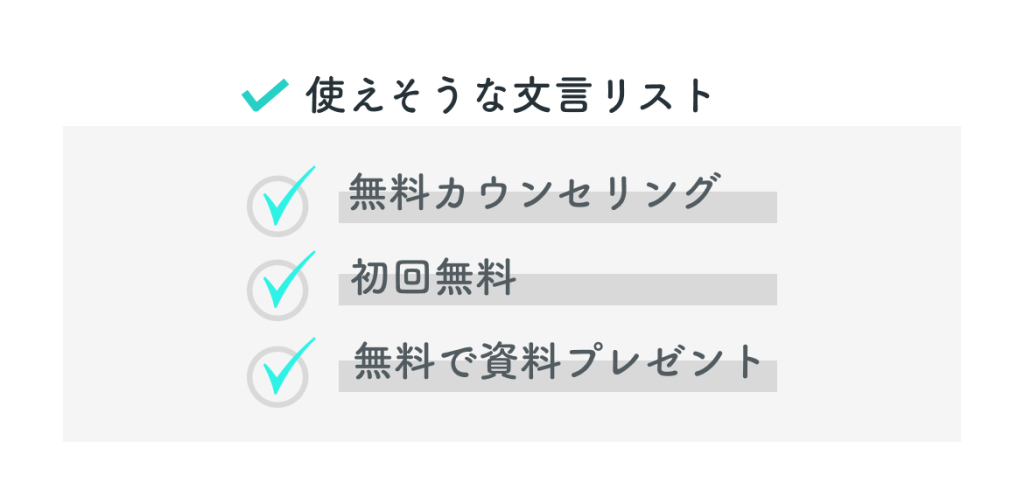
Task: Click gray highlight bar right of 初回無料
Action: click(650, 289)
